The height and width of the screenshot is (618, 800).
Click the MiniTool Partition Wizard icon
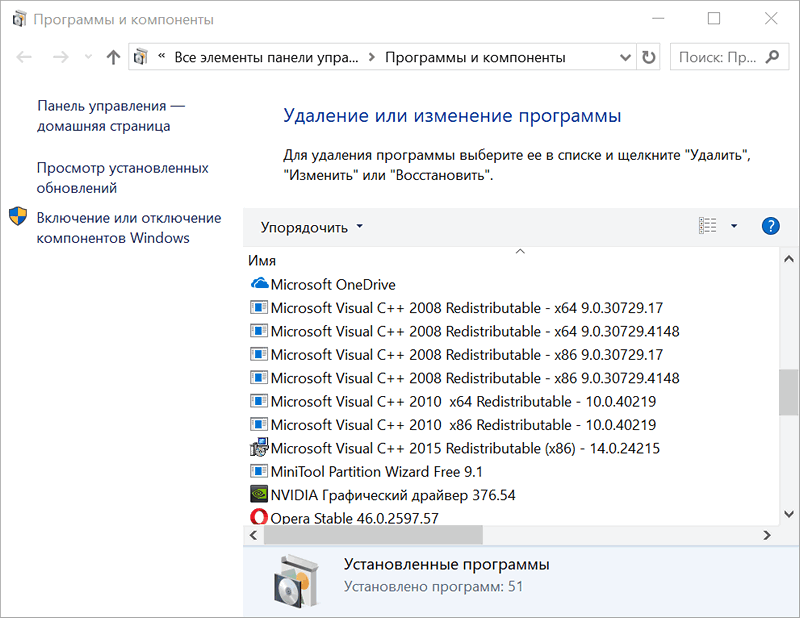tap(259, 471)
